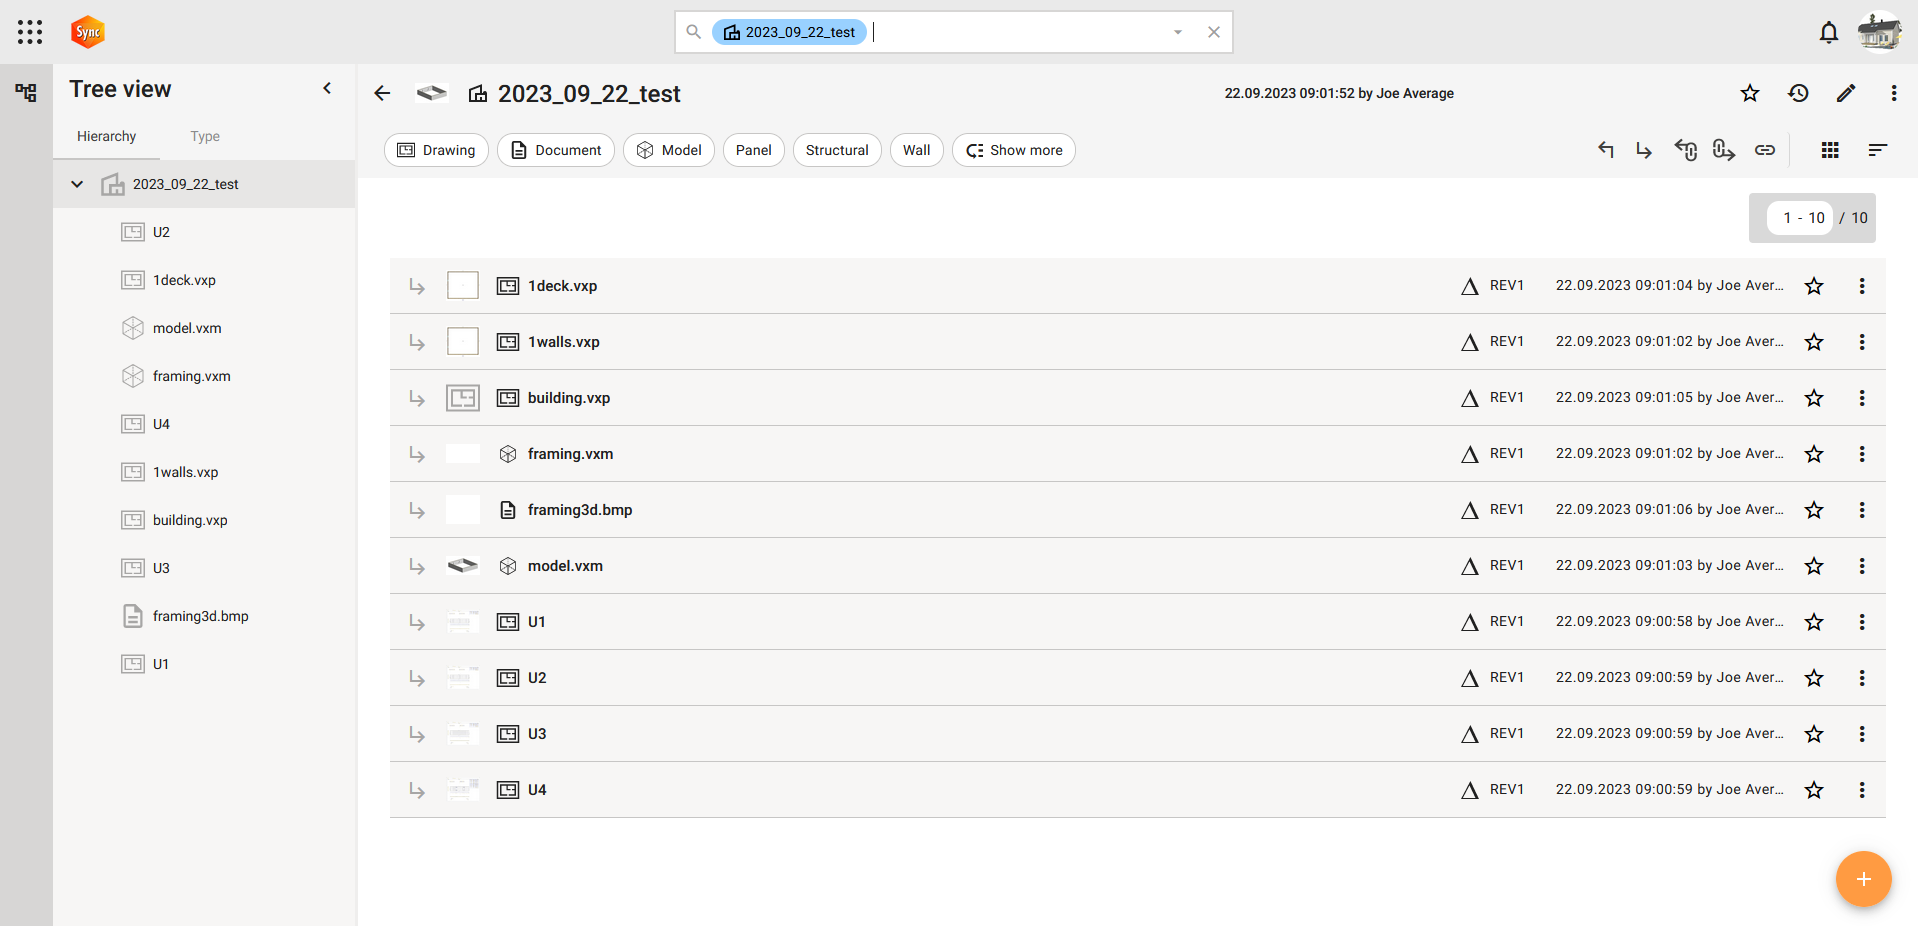Viewport: 1918px width, 926px height.
Task: Select the Hierarchy tab
Action: click(106, 136)
